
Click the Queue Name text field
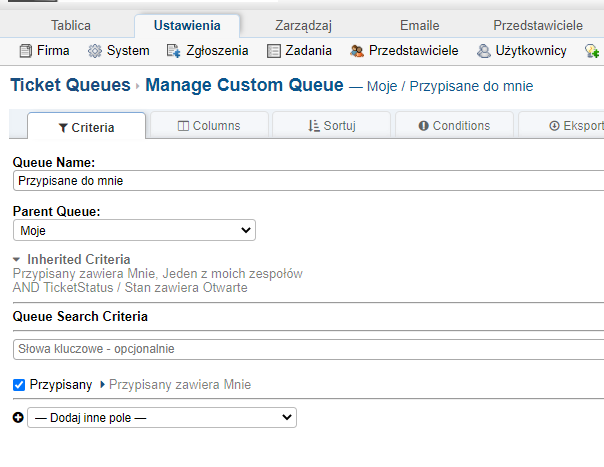pos(308,181)
